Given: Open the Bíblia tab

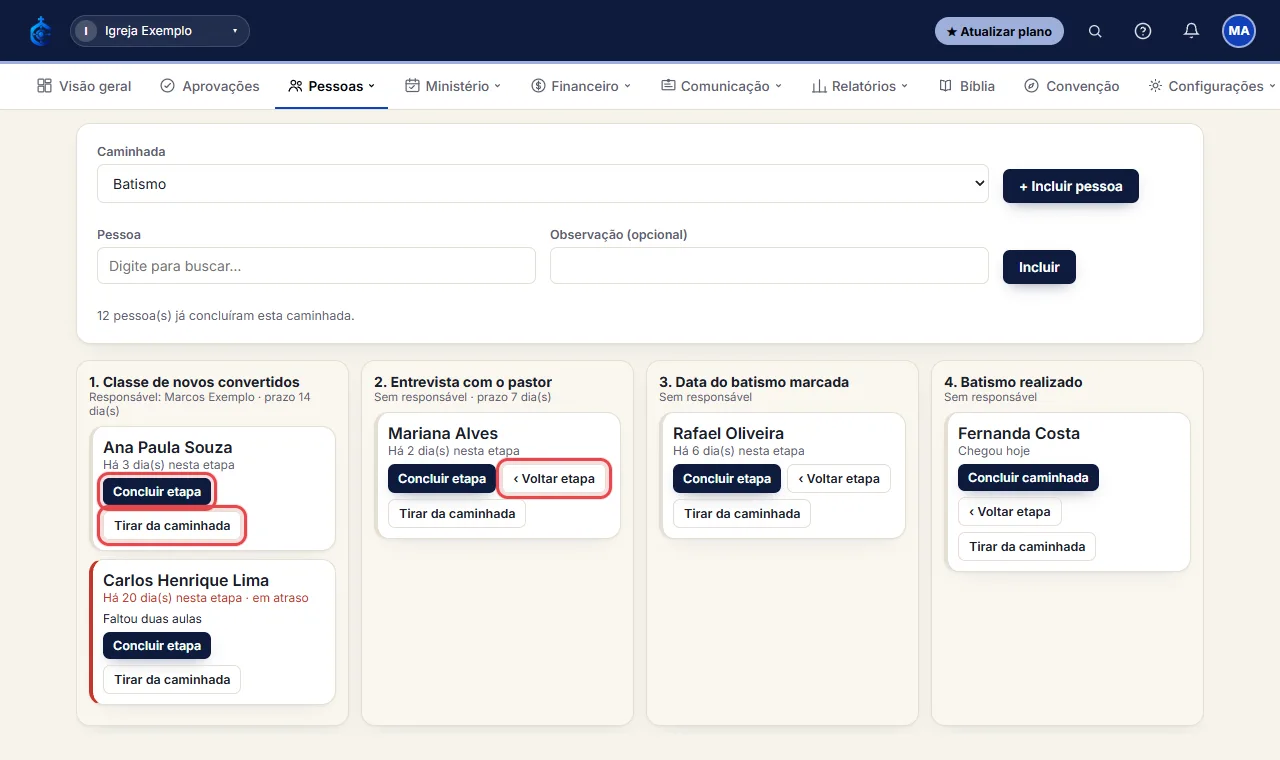Looking at the screenshot, I should (966, 86).
